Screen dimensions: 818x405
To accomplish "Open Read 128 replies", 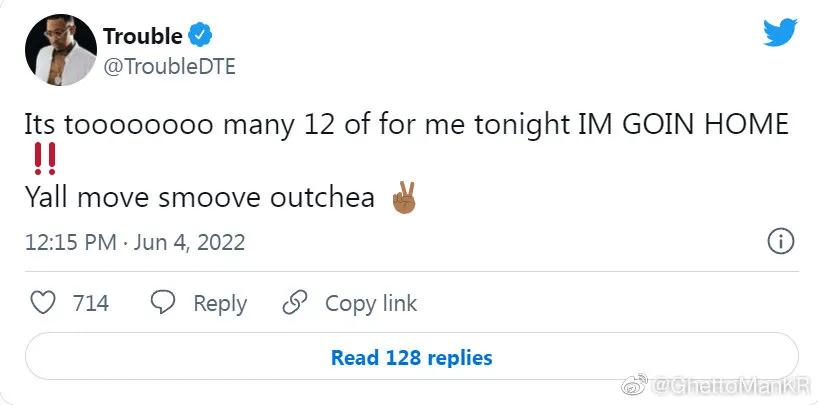I will pyautogui.click(x=411, y=357).
